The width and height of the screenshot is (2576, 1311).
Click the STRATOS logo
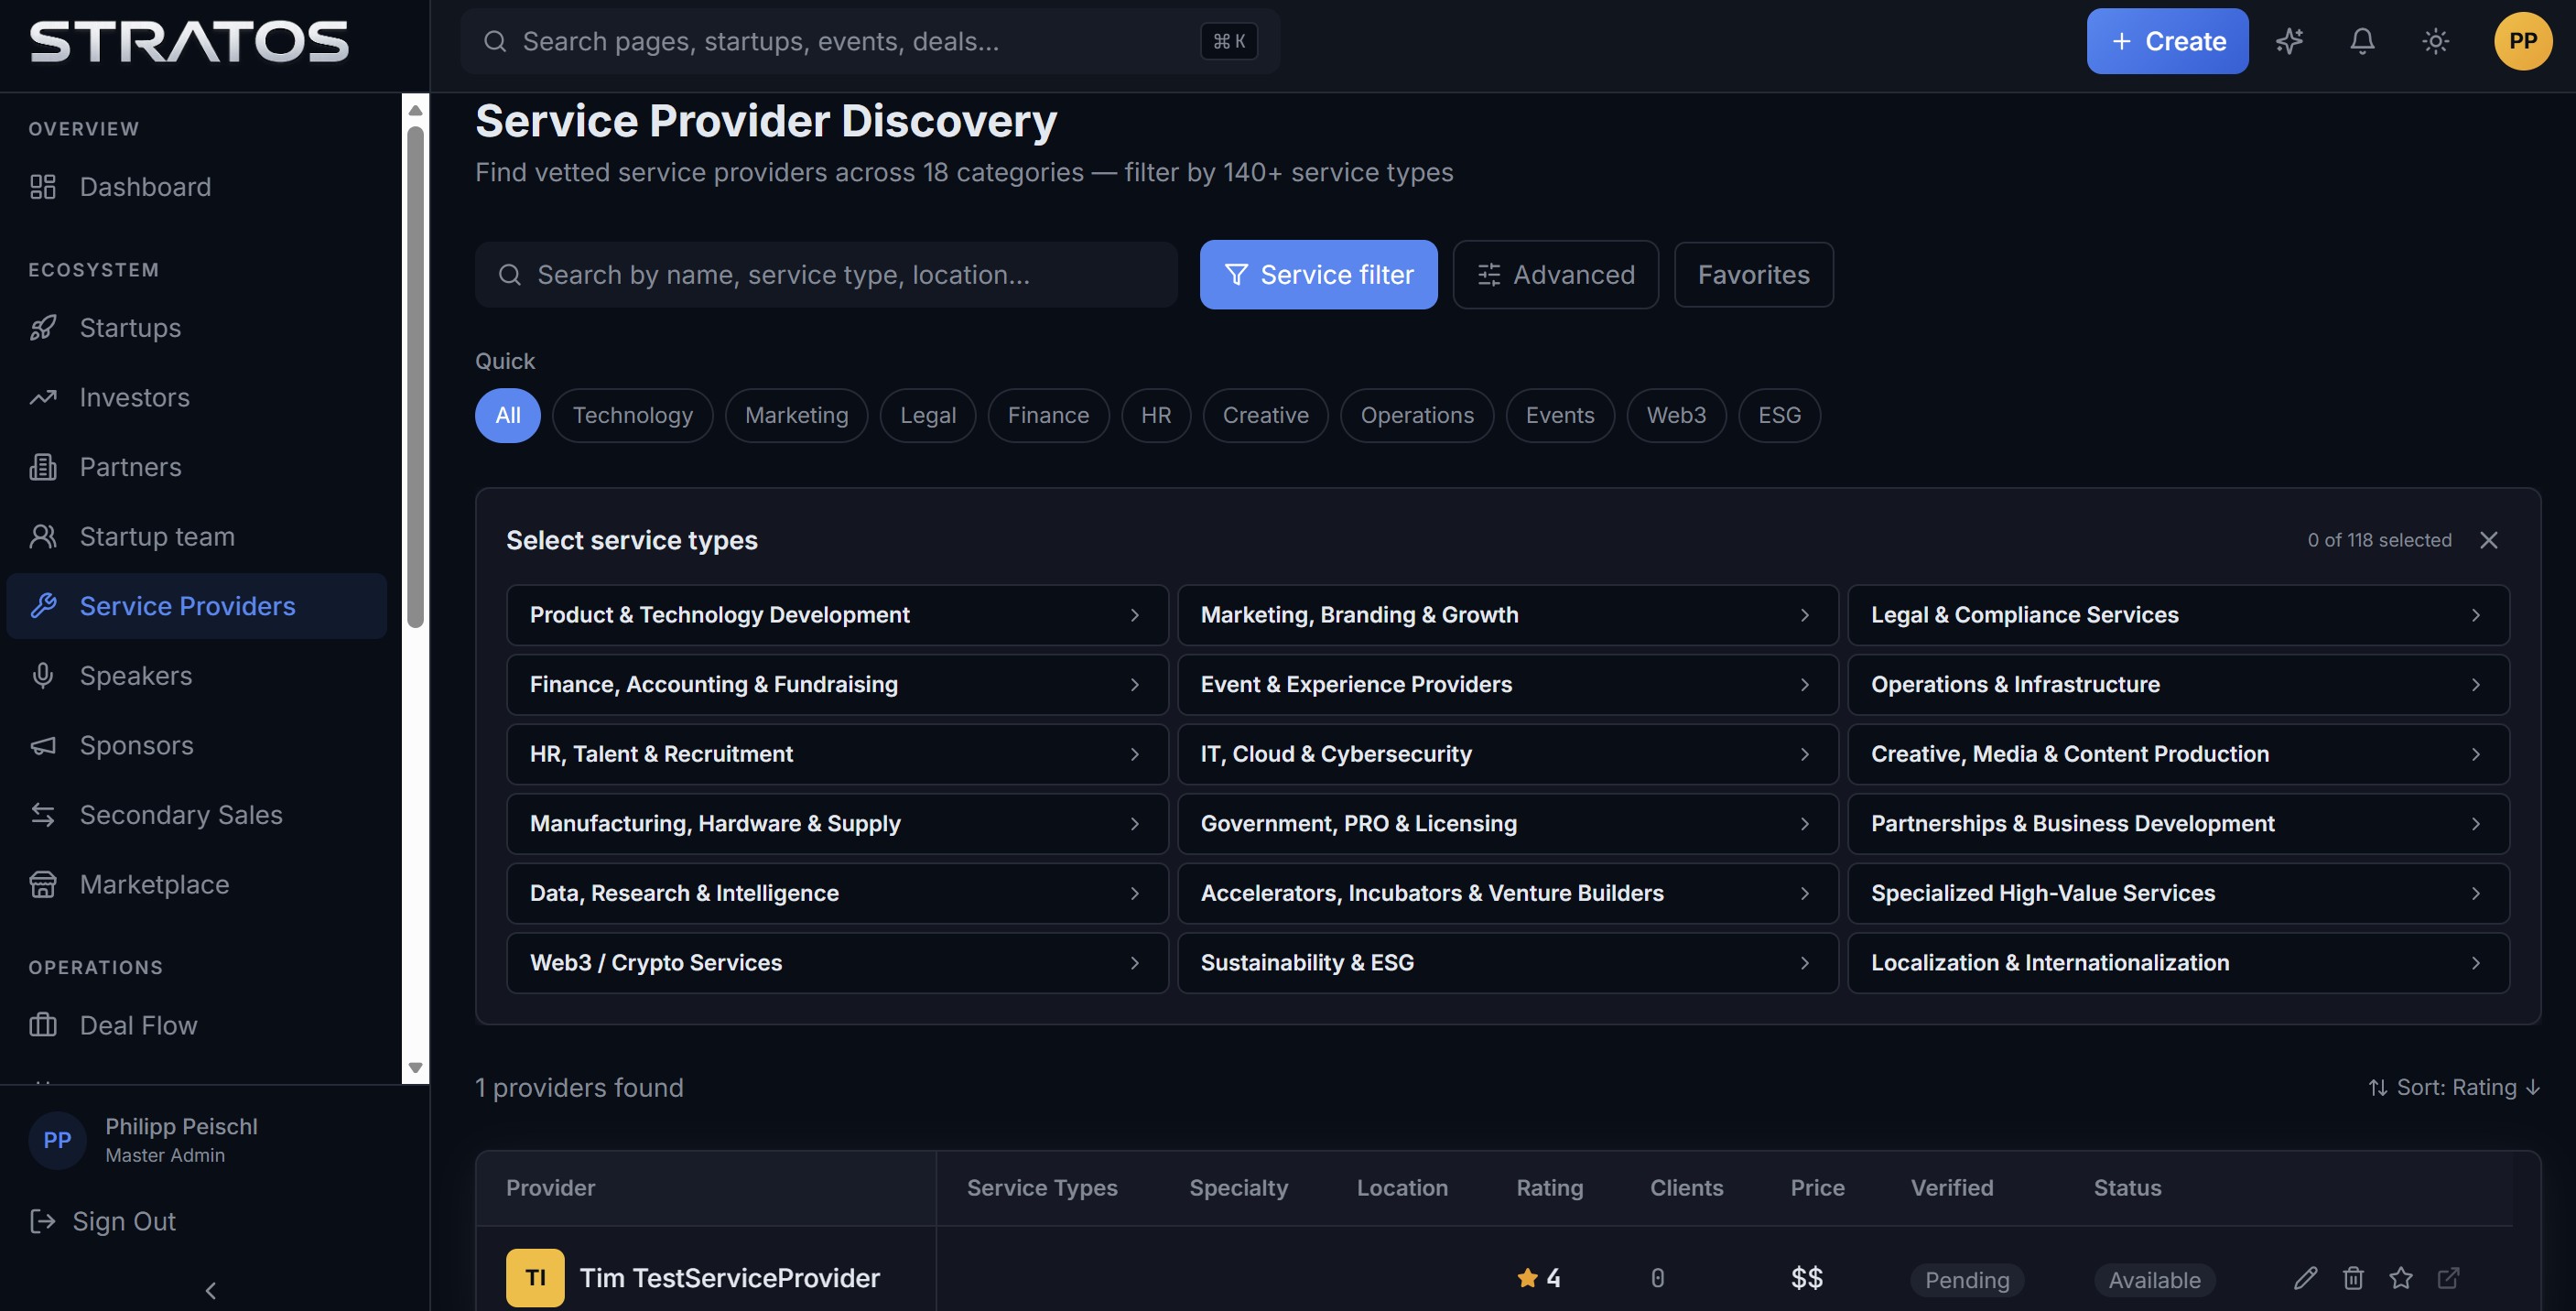tap(189, 42)
